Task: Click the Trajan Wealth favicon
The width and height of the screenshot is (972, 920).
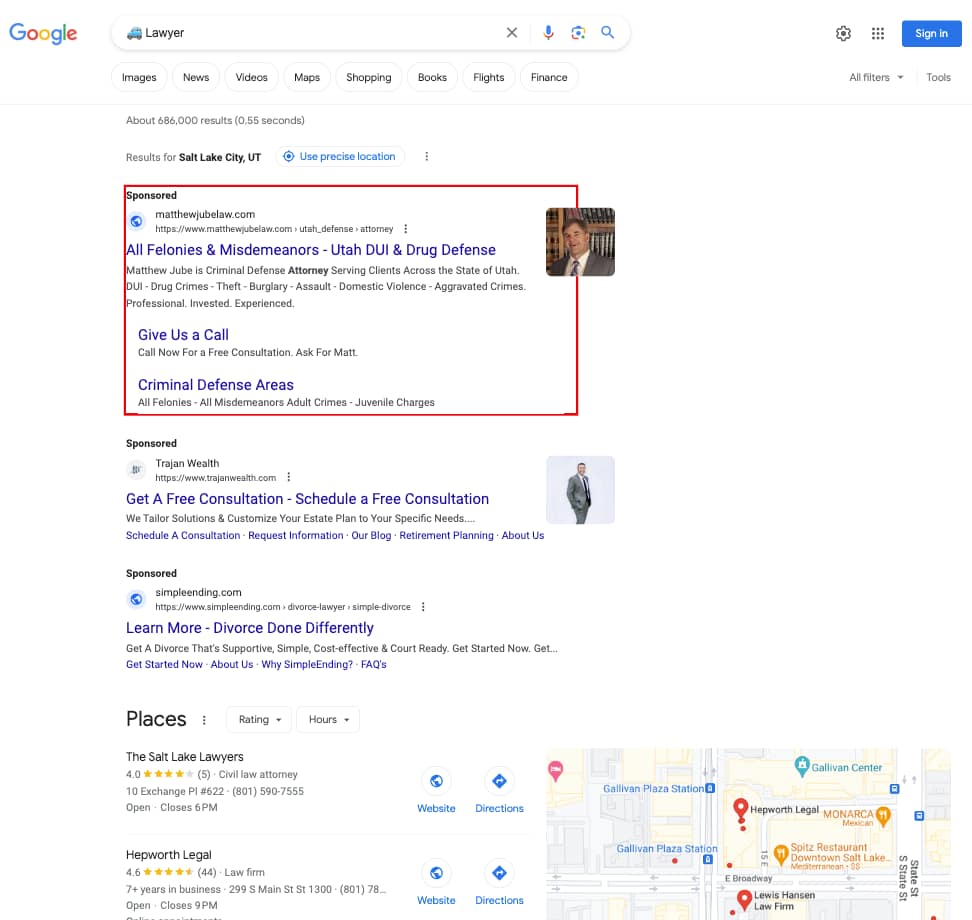Action: tap(136, 470)
